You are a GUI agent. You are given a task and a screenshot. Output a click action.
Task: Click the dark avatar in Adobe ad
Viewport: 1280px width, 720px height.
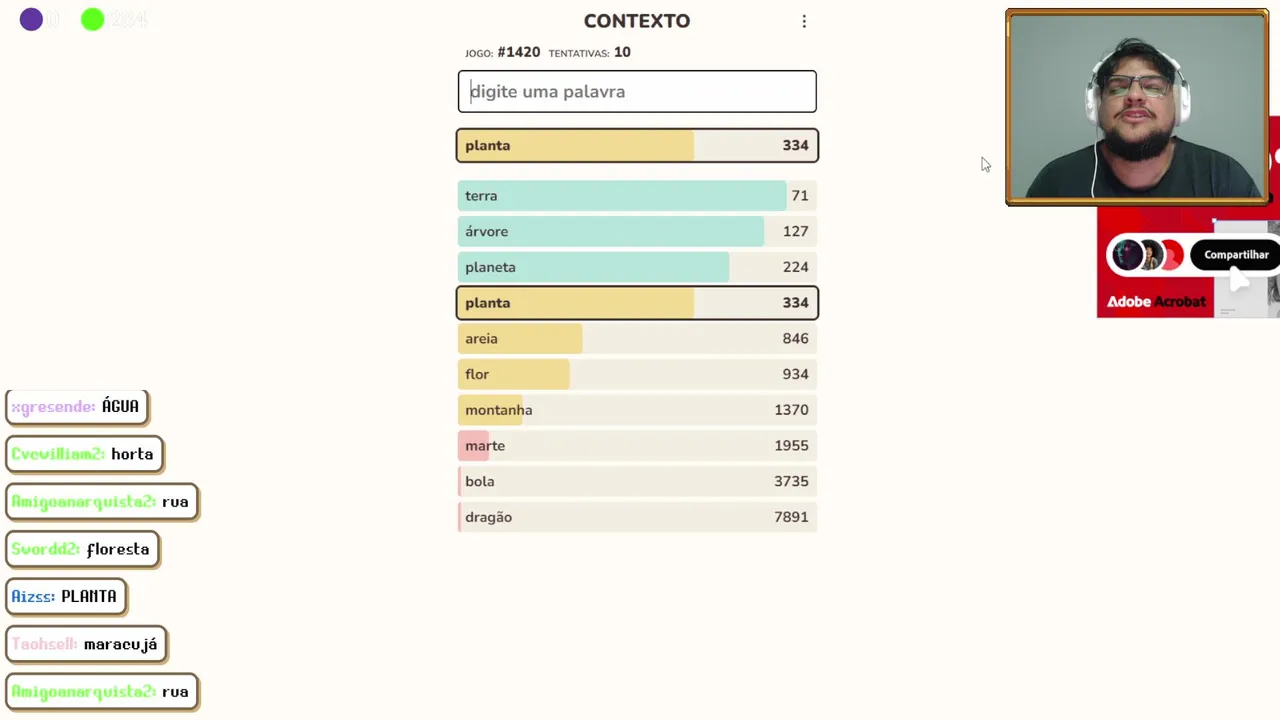(1128, 255)
